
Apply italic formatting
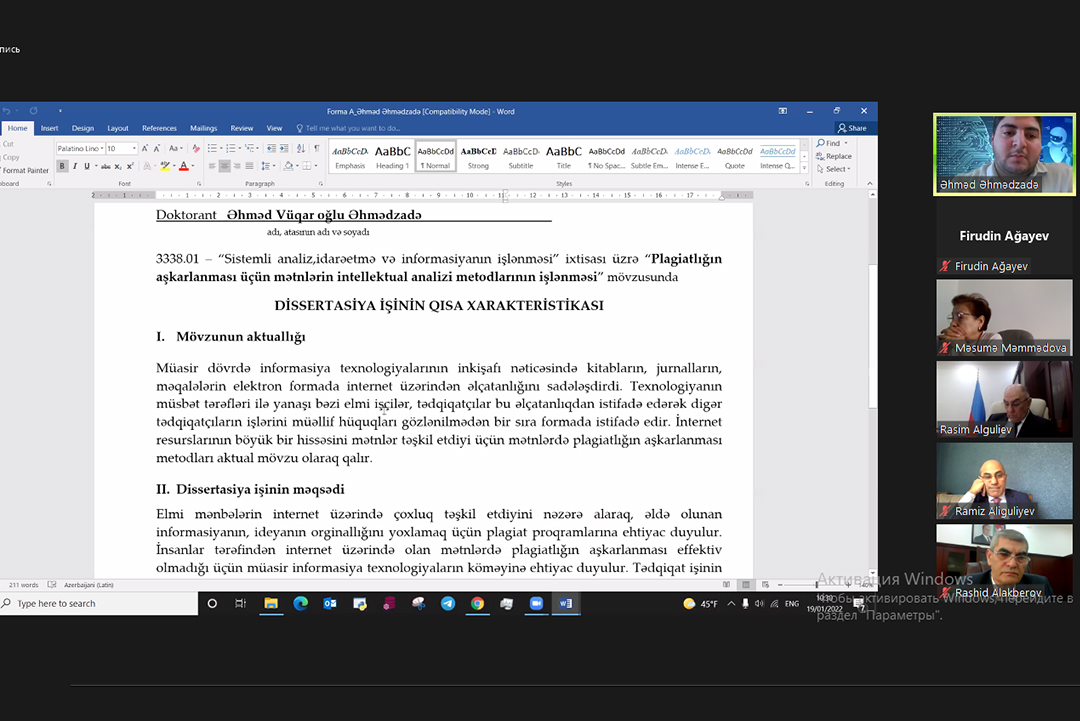coord(75,166)
